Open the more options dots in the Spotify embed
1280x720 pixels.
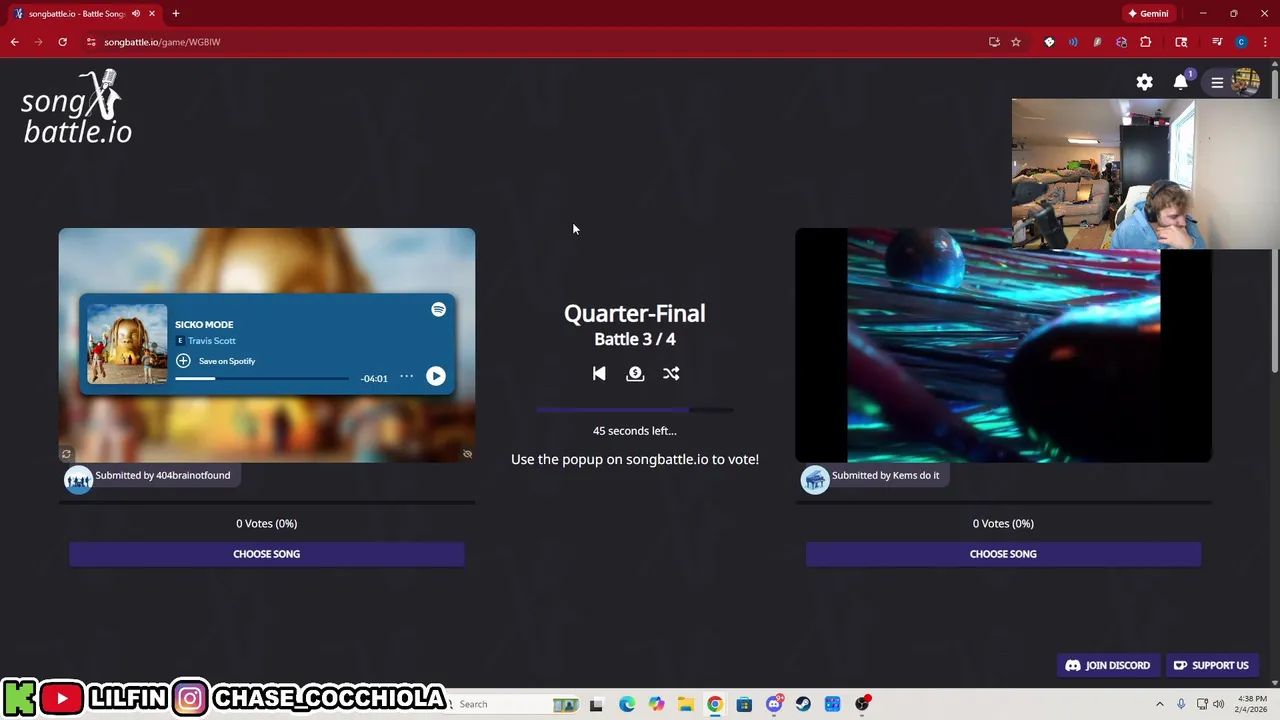click(406, 376)
